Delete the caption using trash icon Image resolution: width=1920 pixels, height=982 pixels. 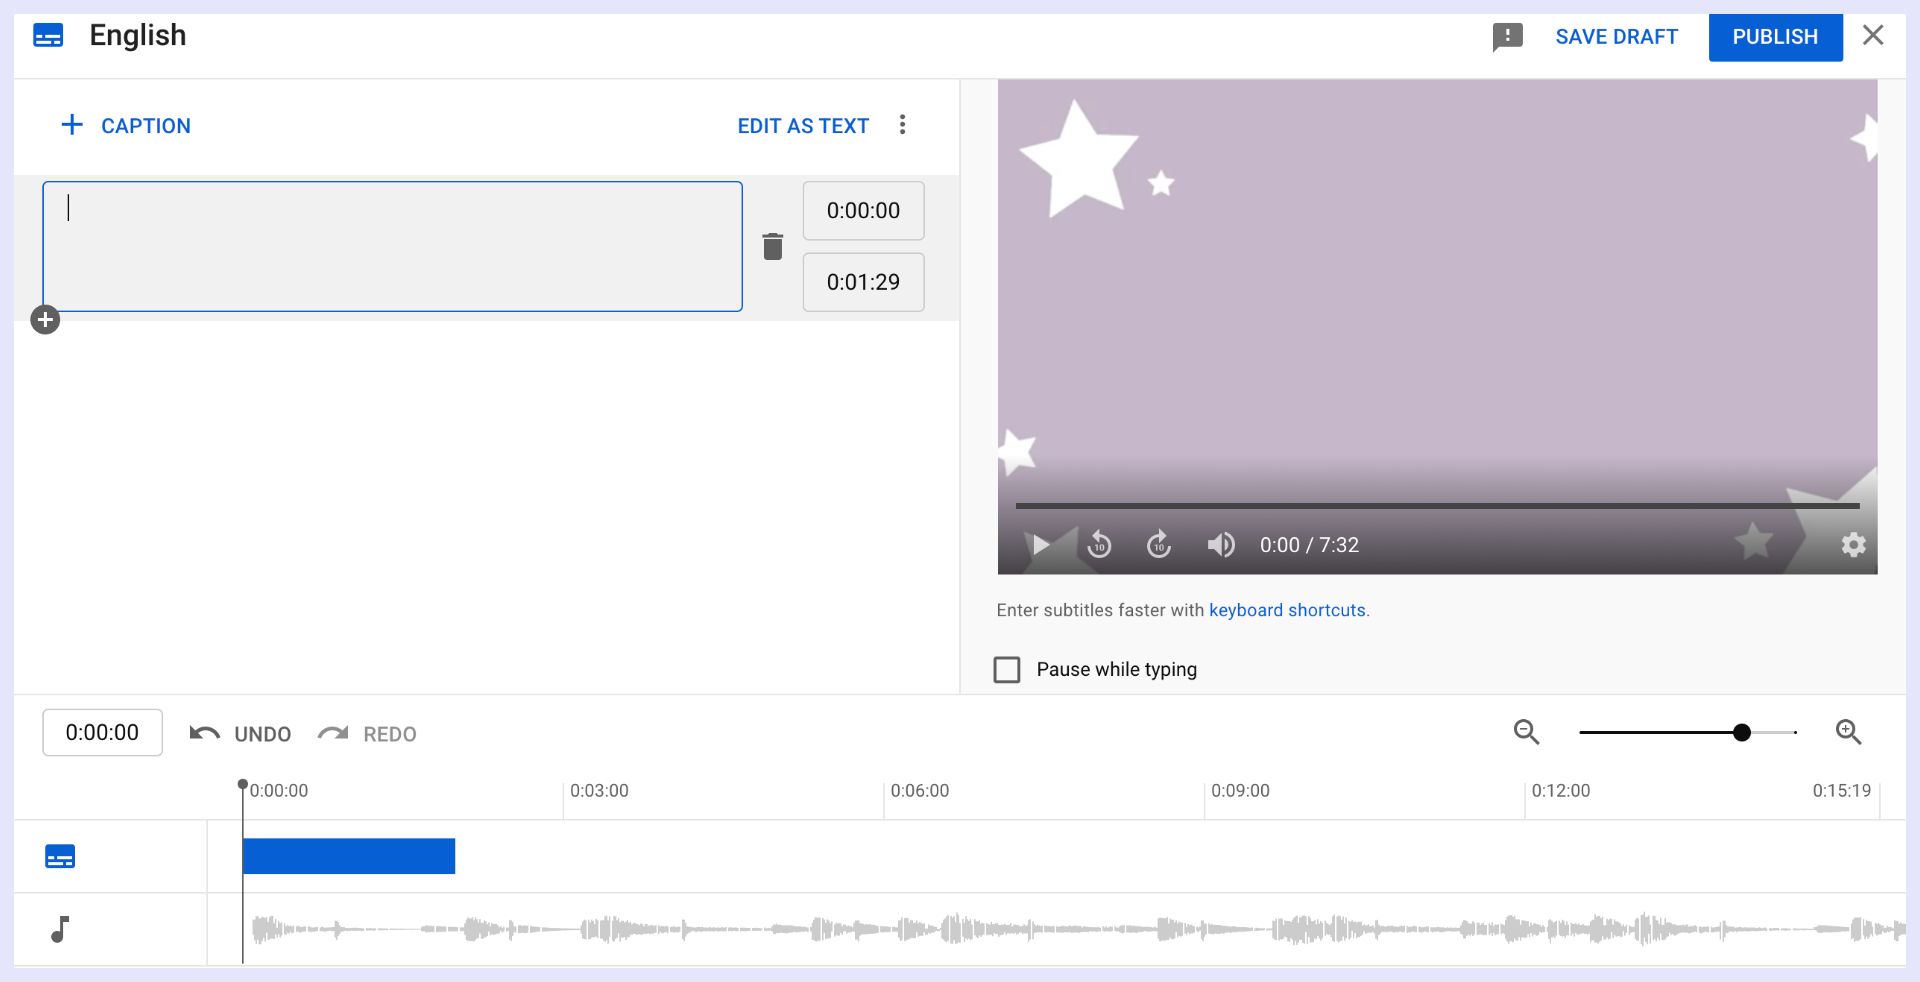click(x=772, y=246)
